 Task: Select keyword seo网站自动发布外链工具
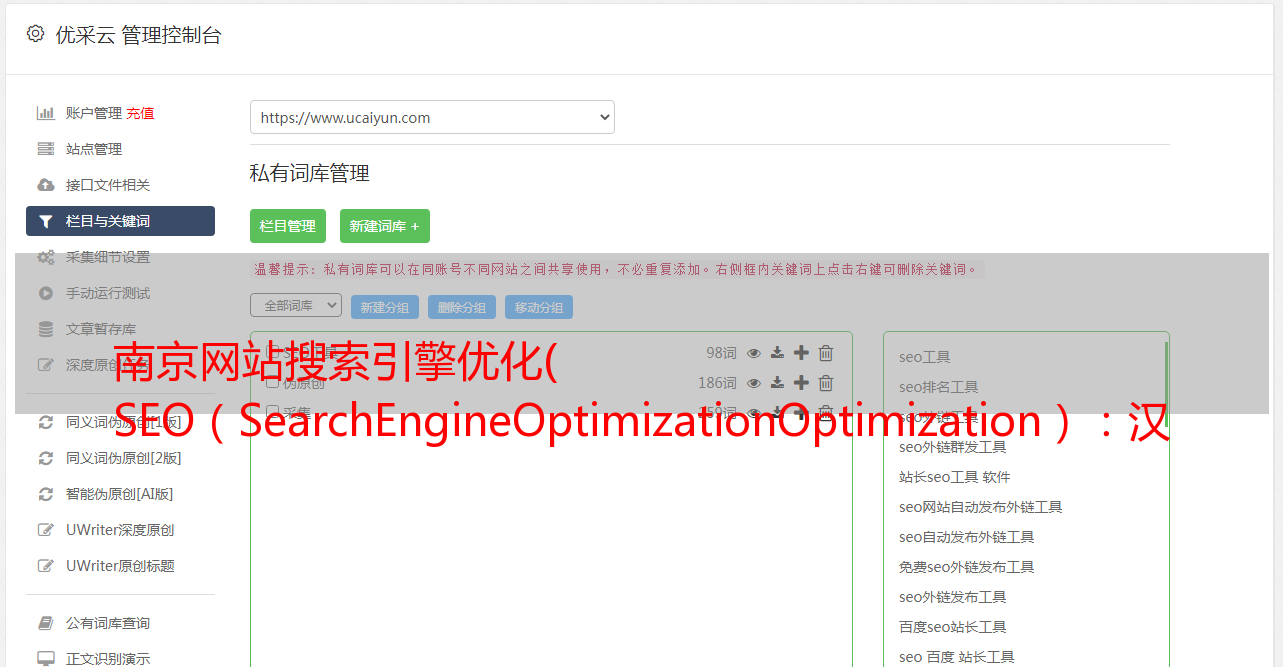point(981,507)
